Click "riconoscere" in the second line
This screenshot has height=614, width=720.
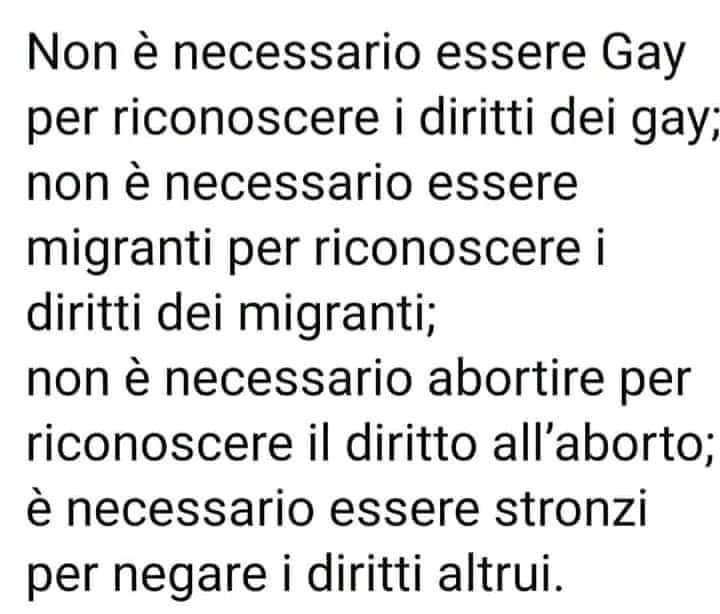coord(246,118)
